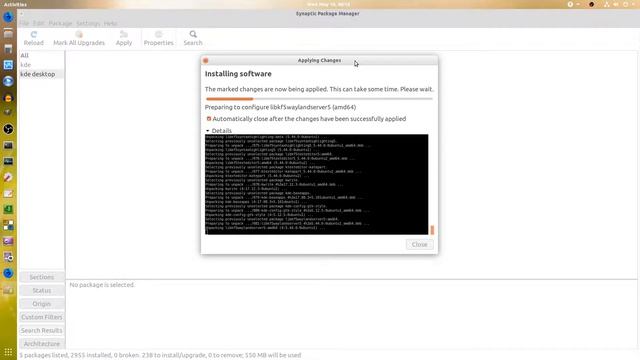Select the 'All' entry in the search list
Screen dimensions: 640x360
(x=24, y=56)
